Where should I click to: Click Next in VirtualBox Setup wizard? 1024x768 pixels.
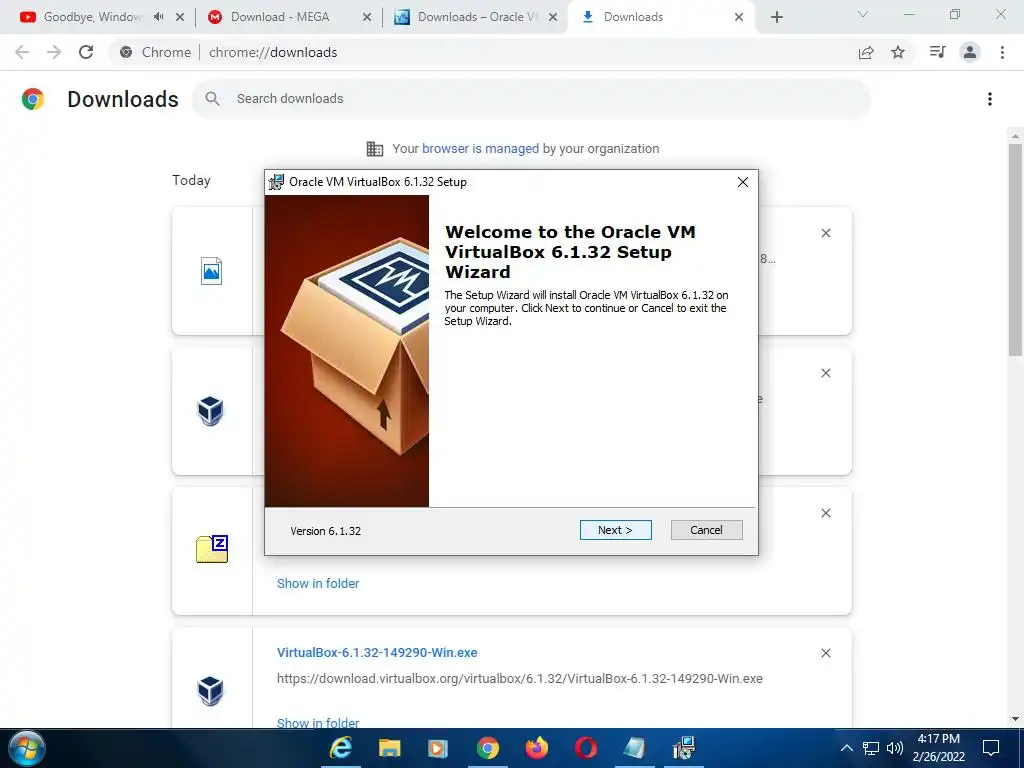point(615,530)
